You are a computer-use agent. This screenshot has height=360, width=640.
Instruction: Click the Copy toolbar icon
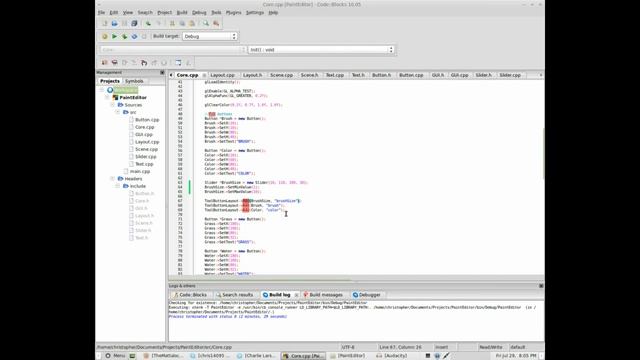(182, 24)
